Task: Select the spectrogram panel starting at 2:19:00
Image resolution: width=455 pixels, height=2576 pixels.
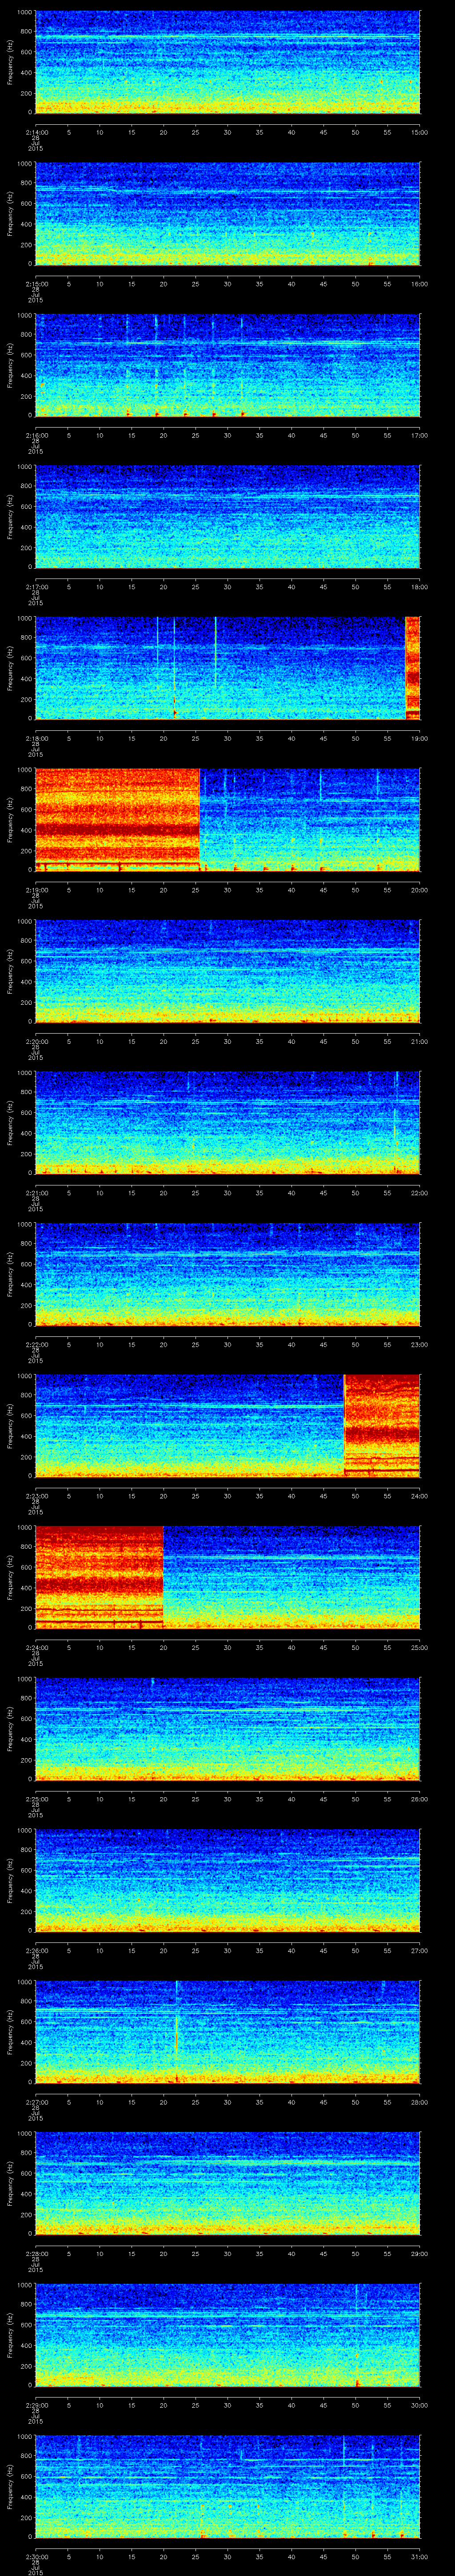Action: [x=227, y=820]
